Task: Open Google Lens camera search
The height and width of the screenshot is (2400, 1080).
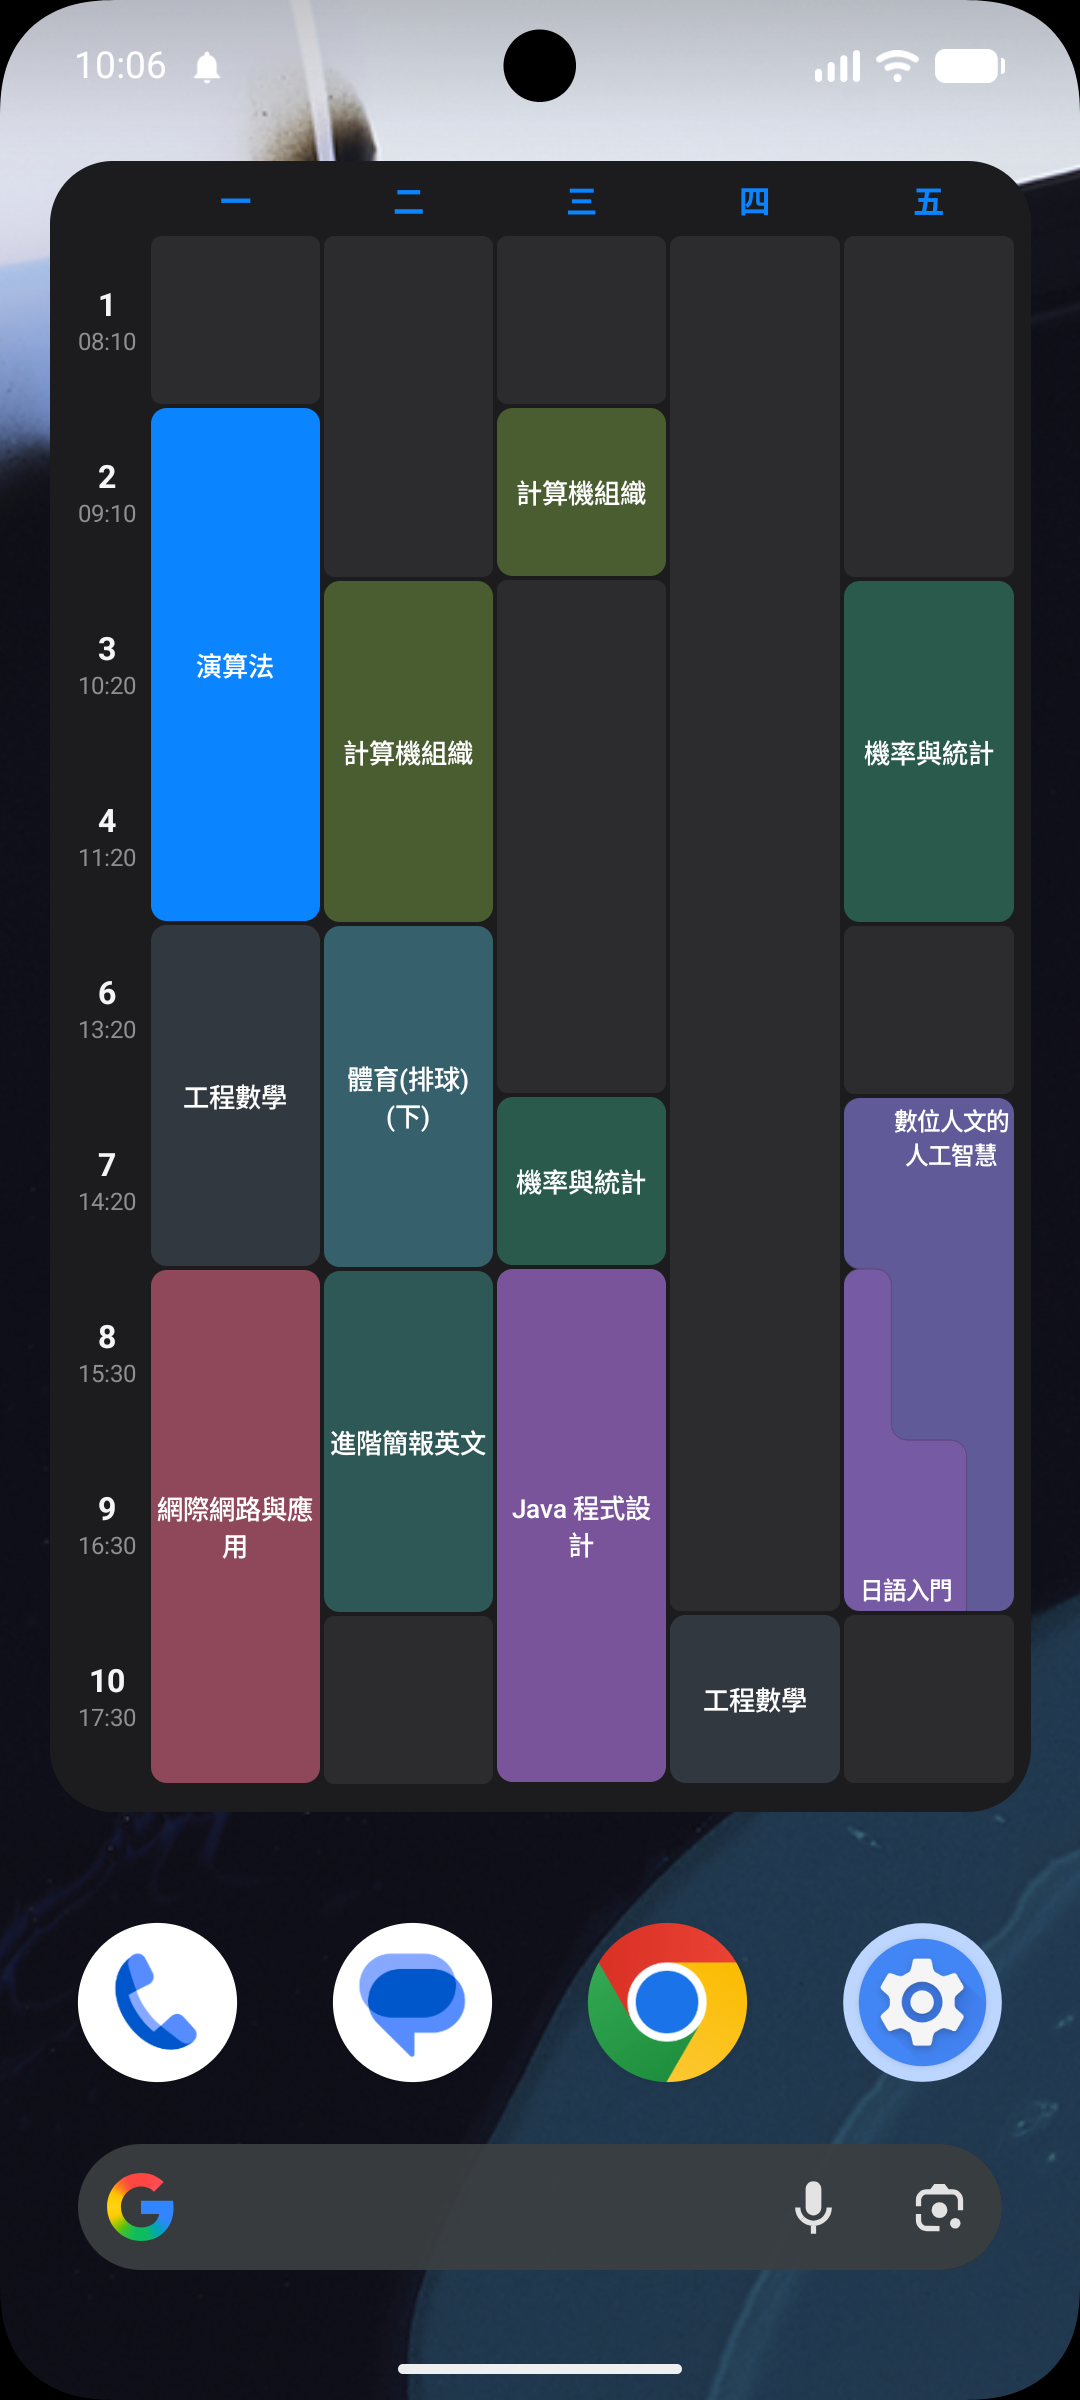Action: pyautogui.click(x=939, y=2207)
